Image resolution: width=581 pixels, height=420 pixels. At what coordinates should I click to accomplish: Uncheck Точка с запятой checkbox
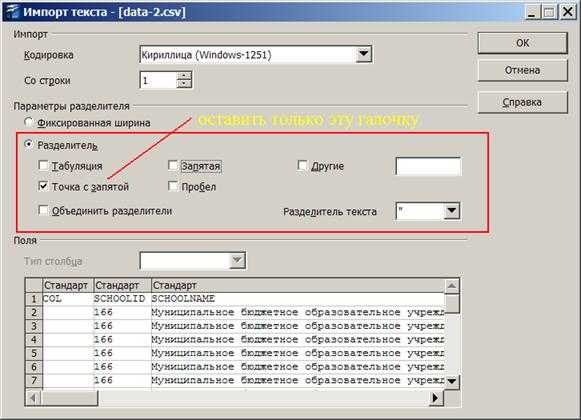(x=43, y=186)
